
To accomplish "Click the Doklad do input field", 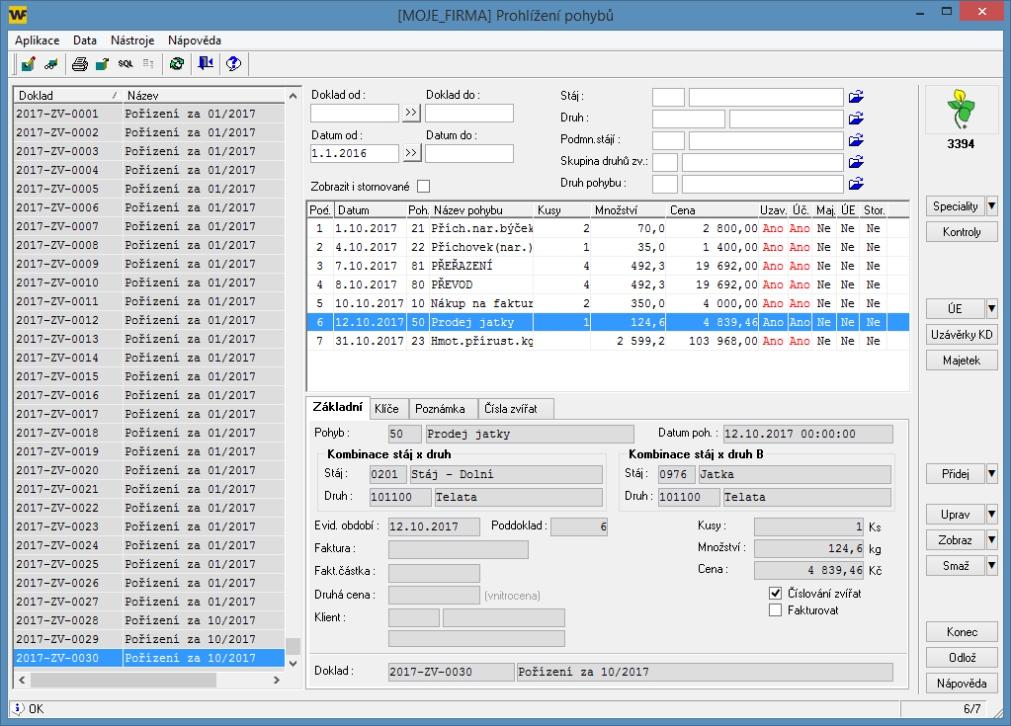I will point(469,113).
